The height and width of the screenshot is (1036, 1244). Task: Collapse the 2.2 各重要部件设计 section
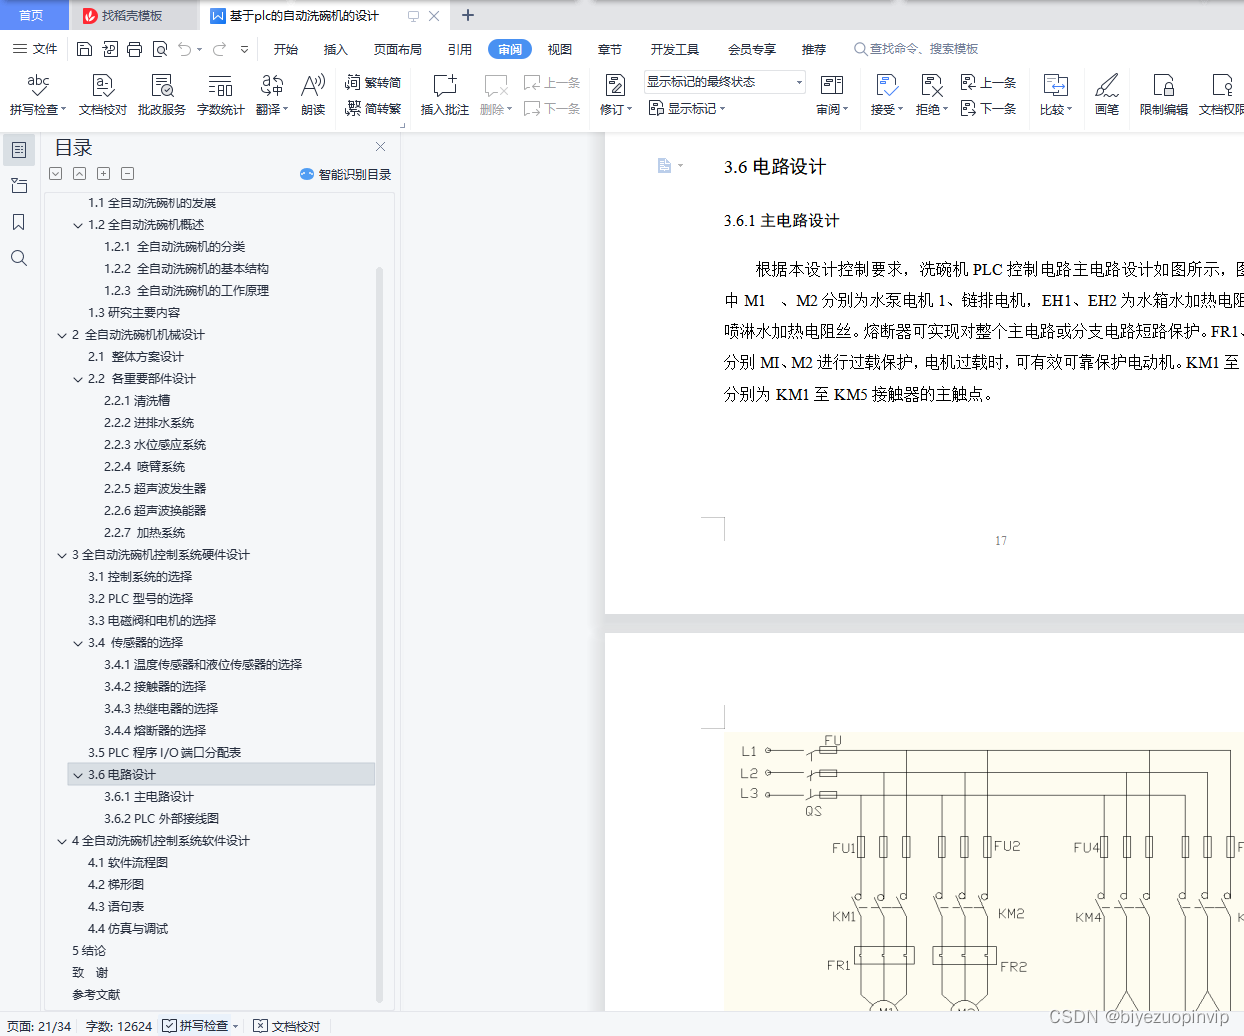(x=78, y=379)
